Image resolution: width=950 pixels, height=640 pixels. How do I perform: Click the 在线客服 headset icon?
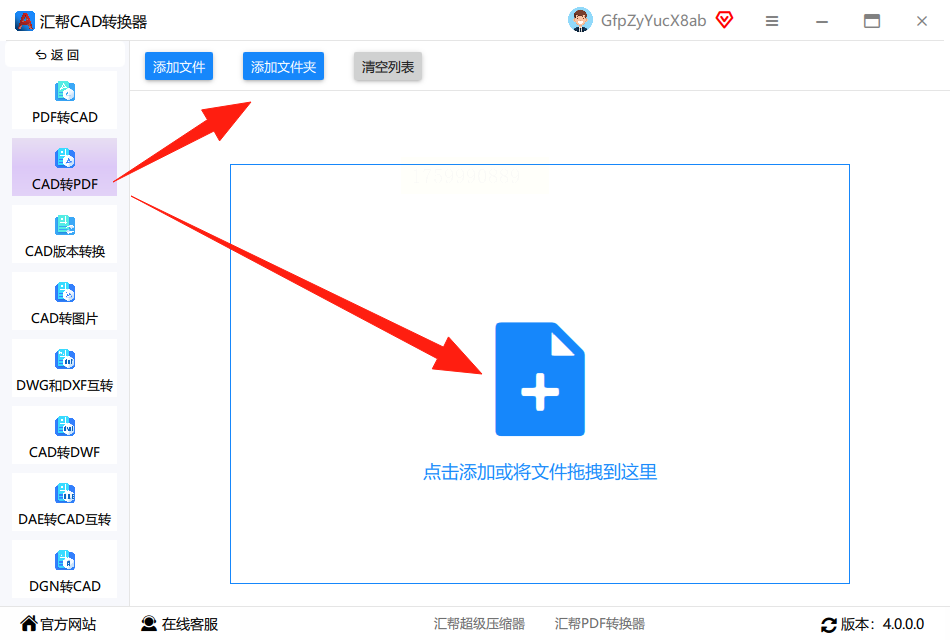coord(148,623)
